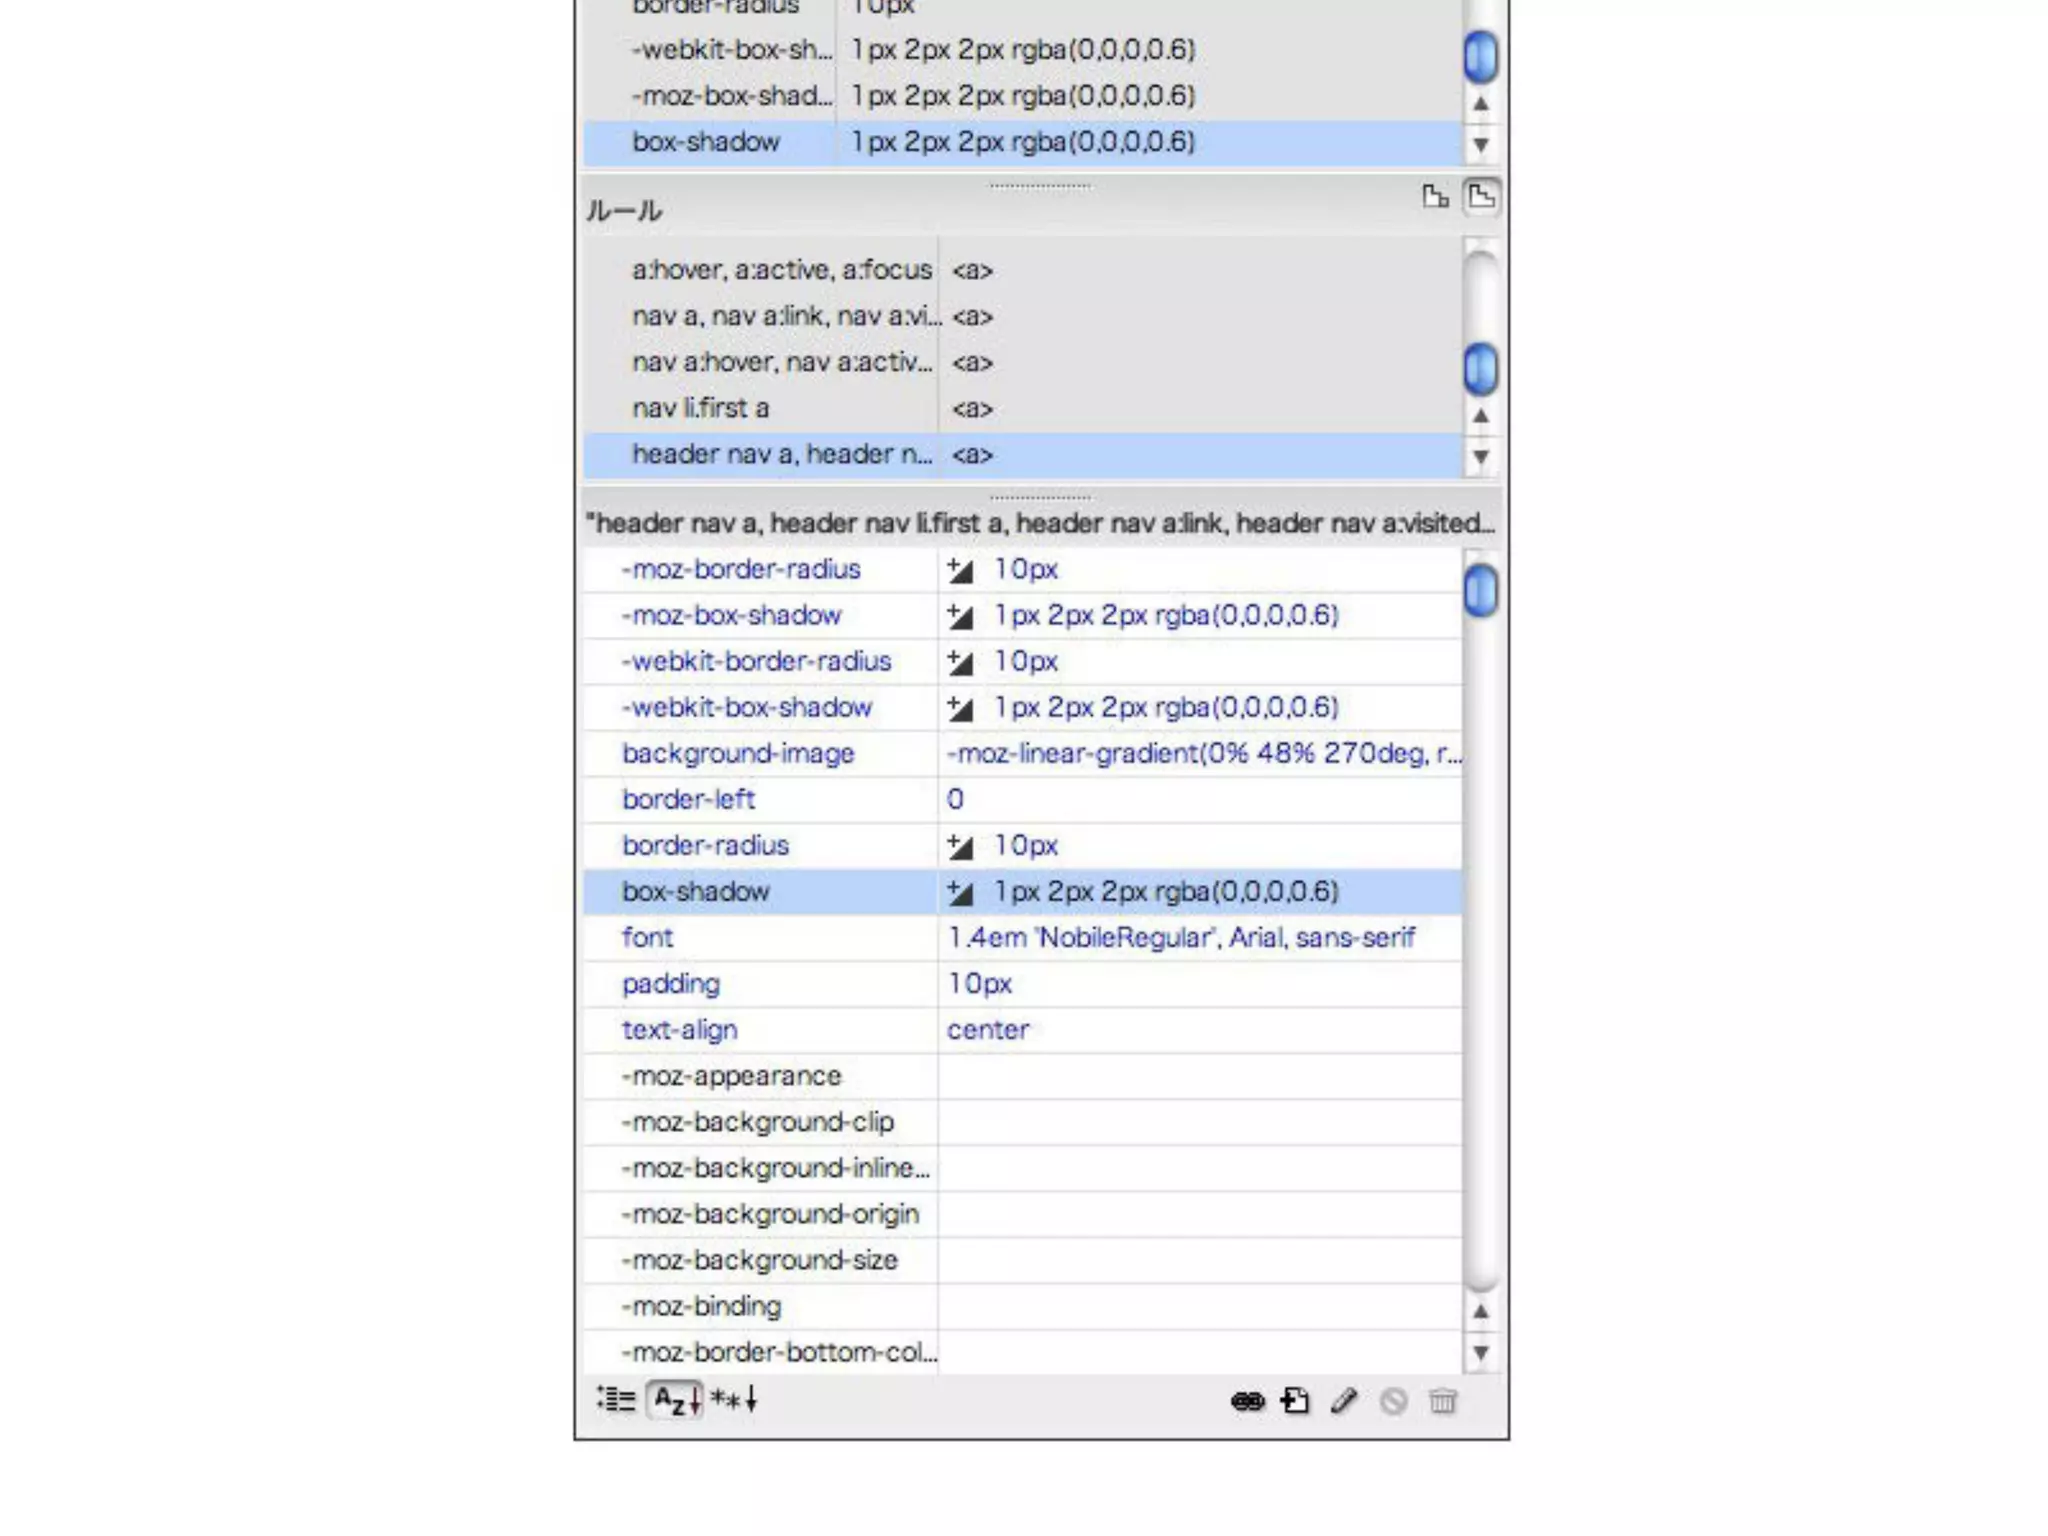Toggle cascade of rules view button

1481,196
